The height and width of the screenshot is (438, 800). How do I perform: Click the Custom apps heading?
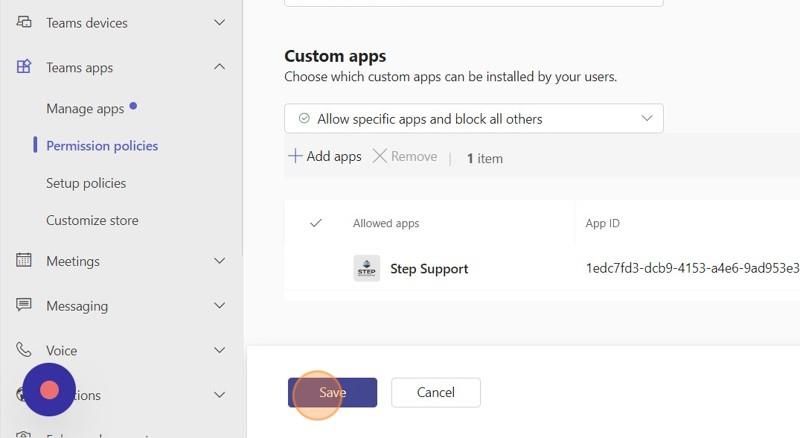[335, 56]
